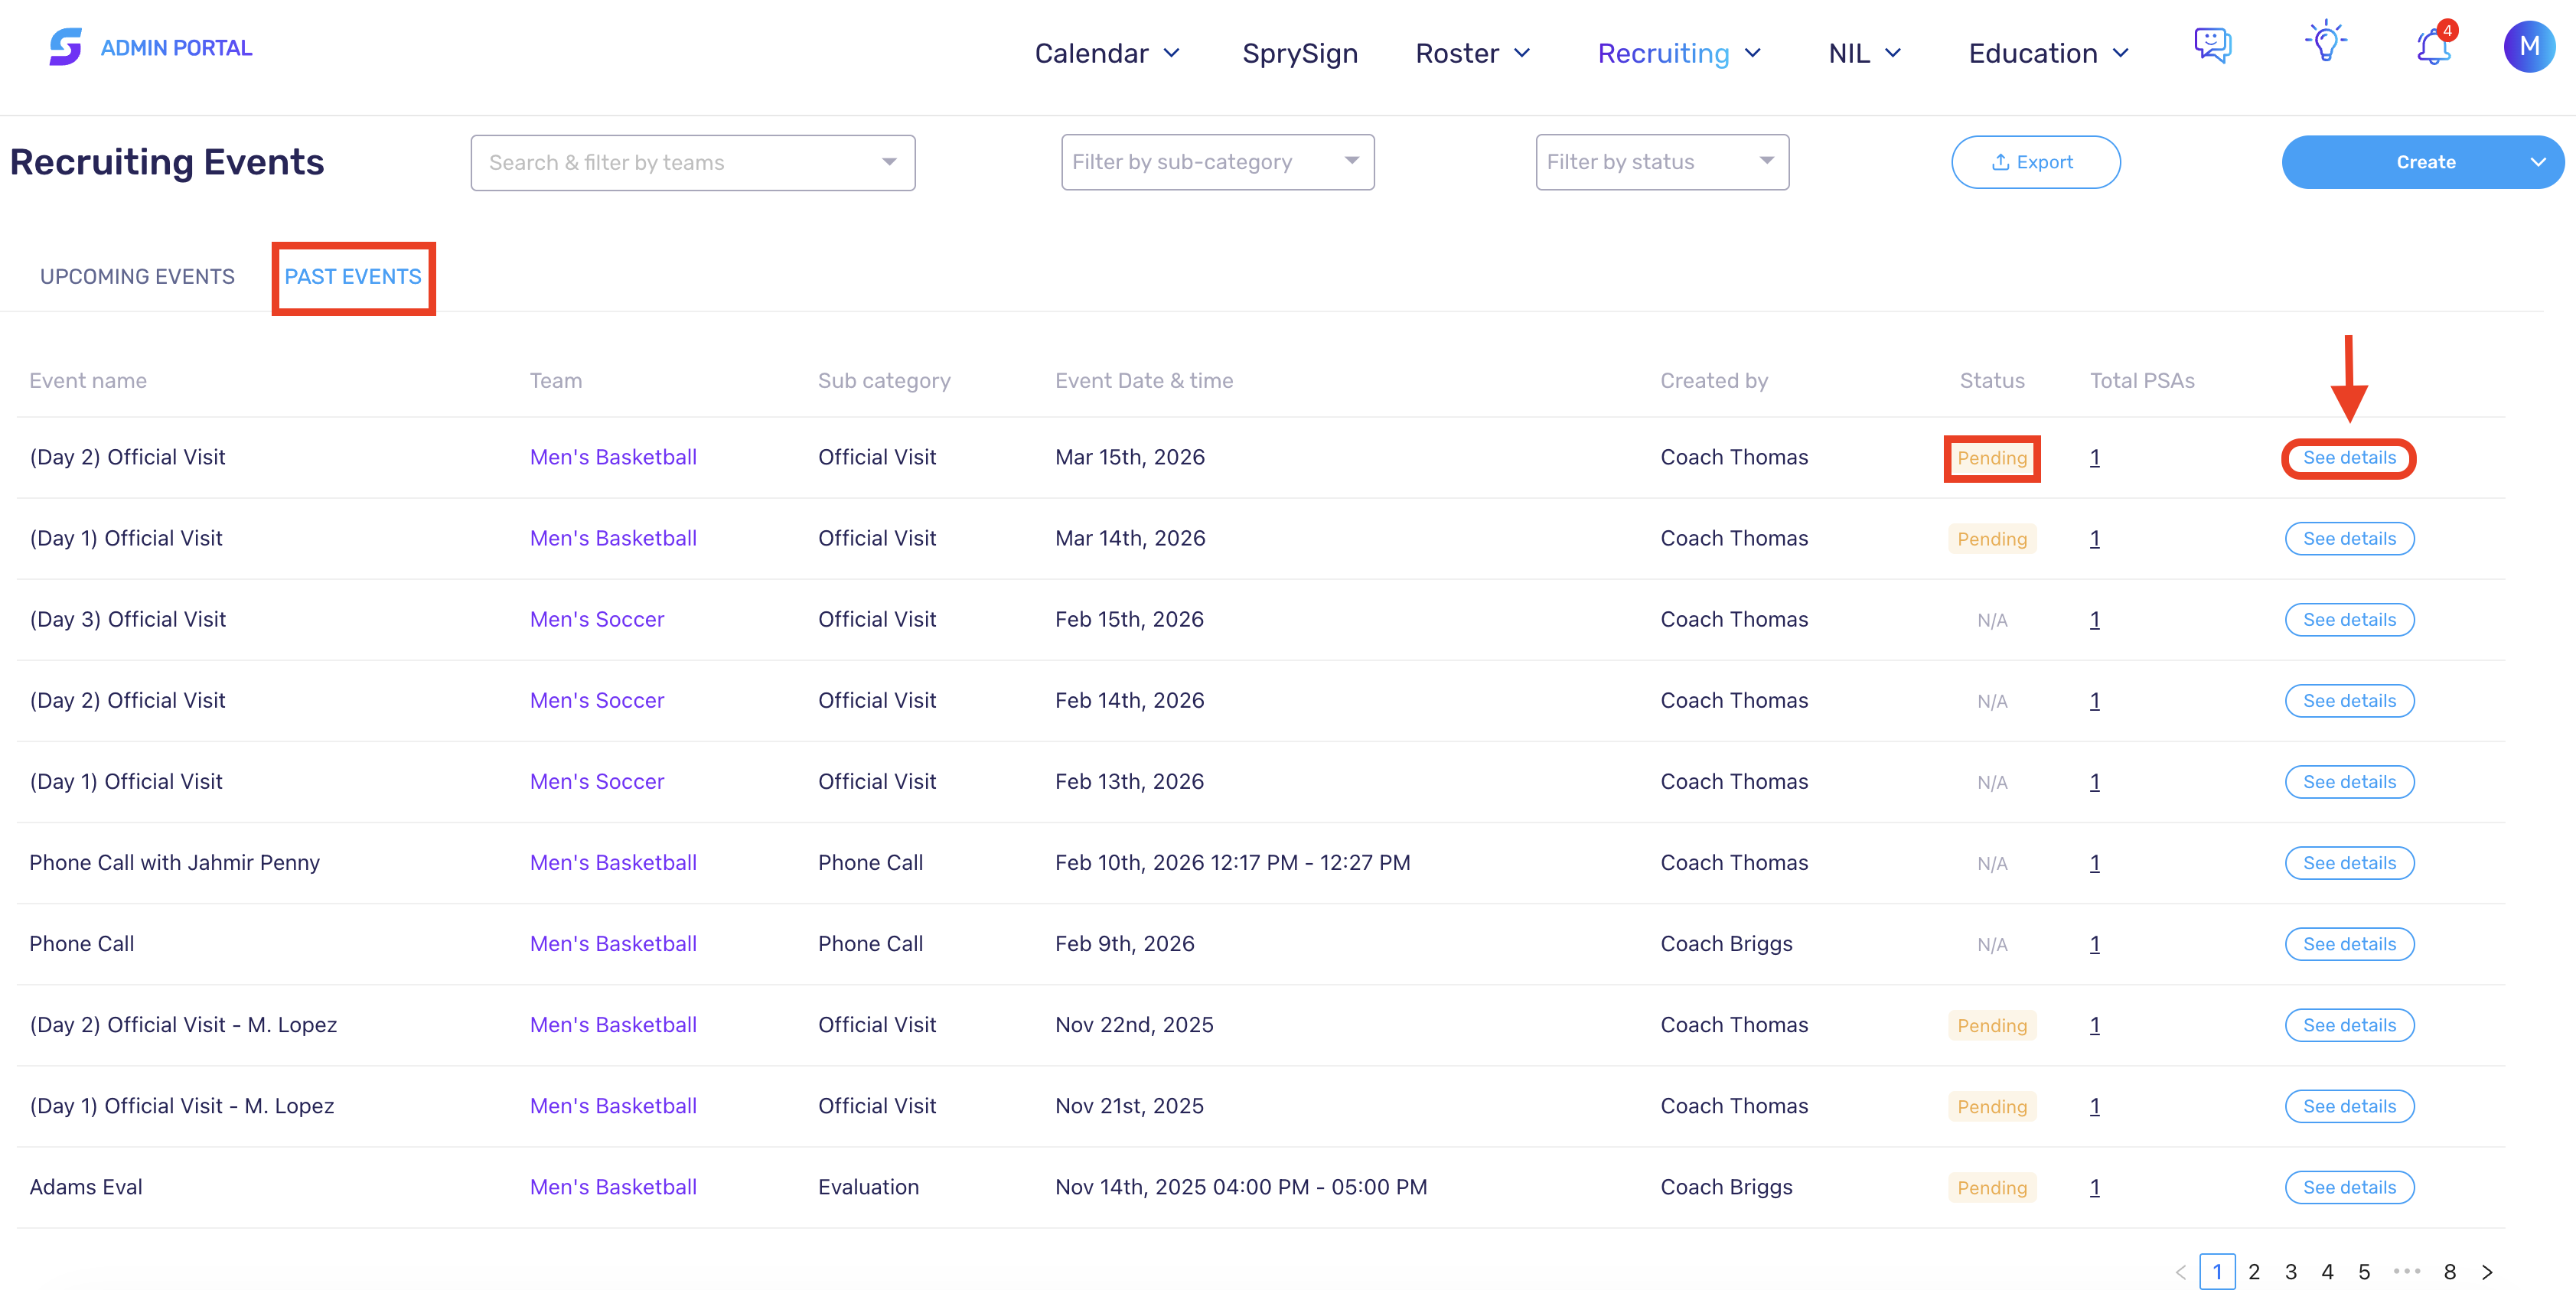Expand the Calendar menu
The width and height of the screenshot is (2576, 1290).
pos(1107,53)
